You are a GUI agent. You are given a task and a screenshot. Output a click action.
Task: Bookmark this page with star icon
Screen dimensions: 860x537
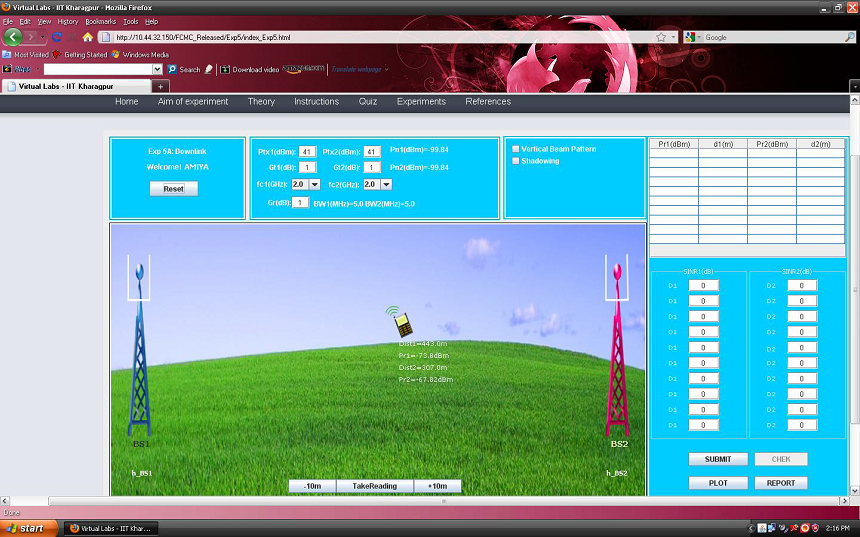click(661, 37)
